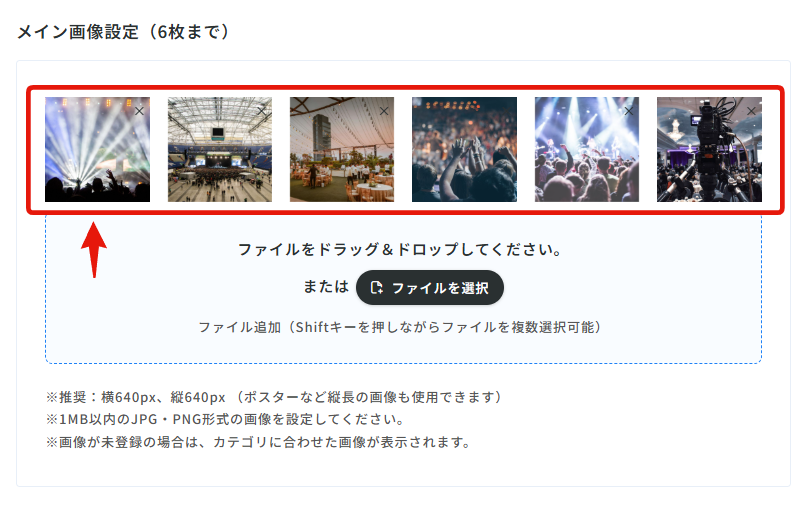Click the Shiftキー multiple file selection hint
The image size is (810, 520).
[400, 327]
